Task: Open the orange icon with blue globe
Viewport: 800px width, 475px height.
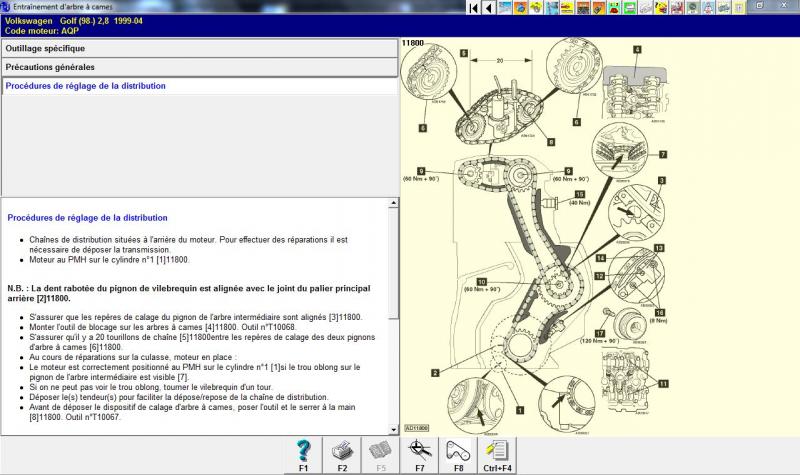Action: tap(520, 7)
